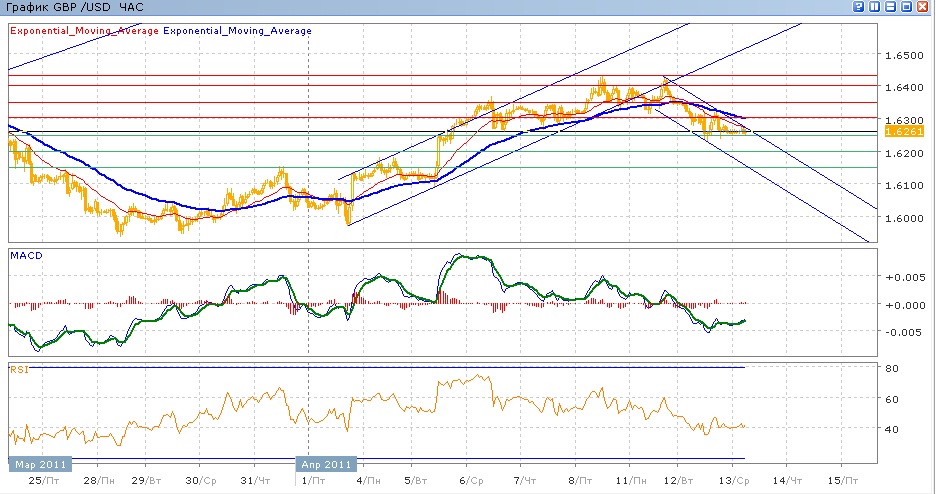Click the vertical split layout icon
Image resolution: width=936 pixels, height=494 pixels.
click(x=875, y=7)
